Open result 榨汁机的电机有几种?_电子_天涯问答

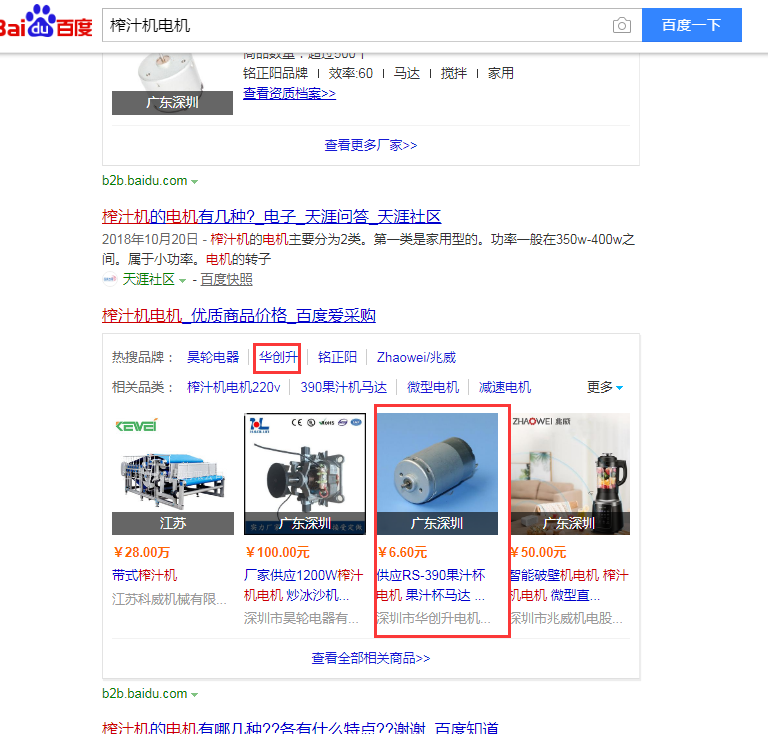271,216
